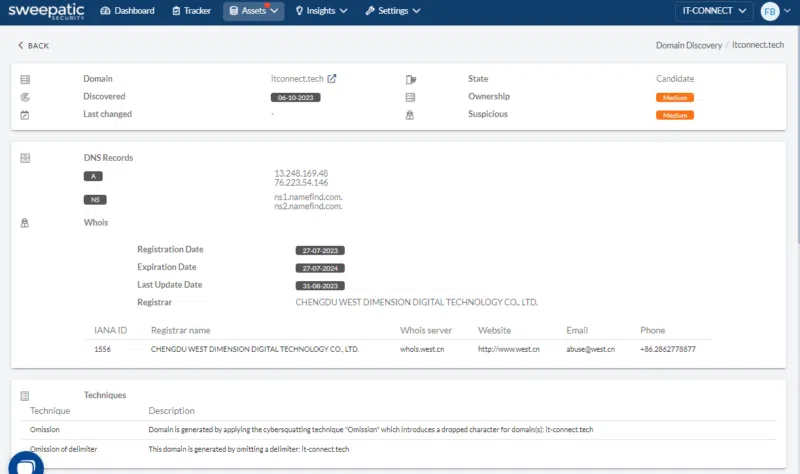Click the Insights lightbulb icon
This screenshot has height=474, width=800.
[299, 11]
